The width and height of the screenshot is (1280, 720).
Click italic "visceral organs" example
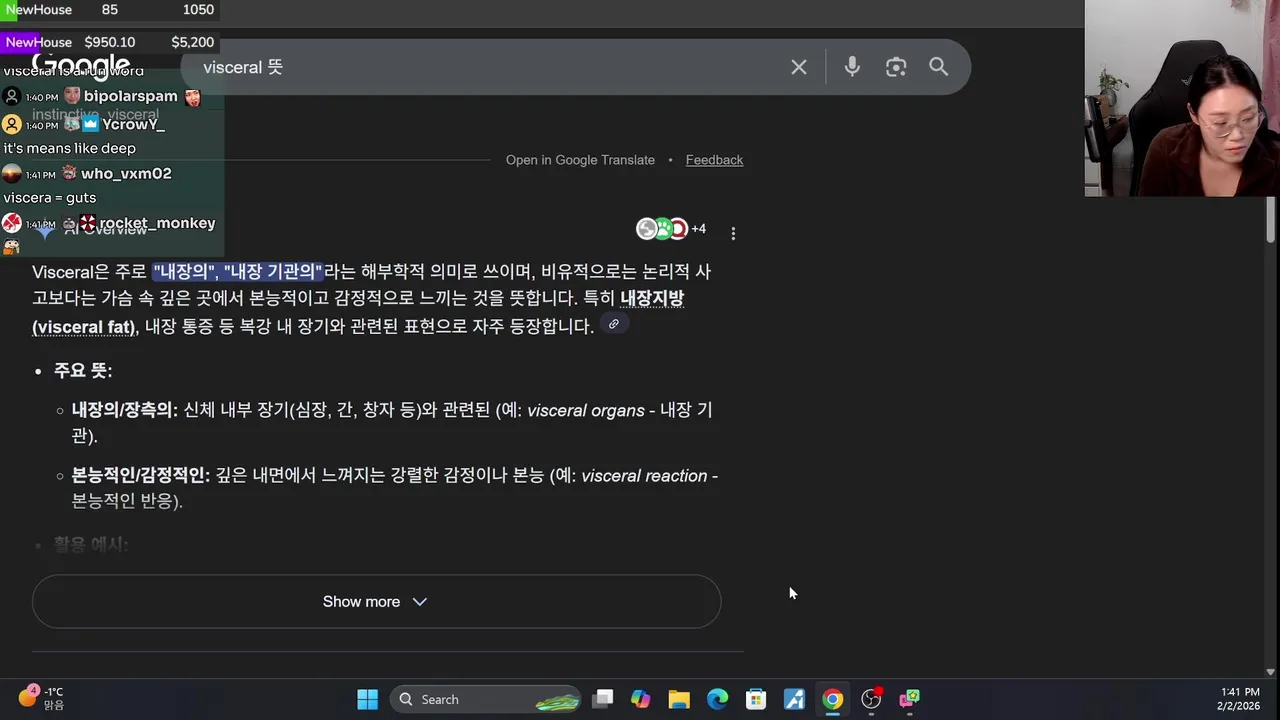586,410
